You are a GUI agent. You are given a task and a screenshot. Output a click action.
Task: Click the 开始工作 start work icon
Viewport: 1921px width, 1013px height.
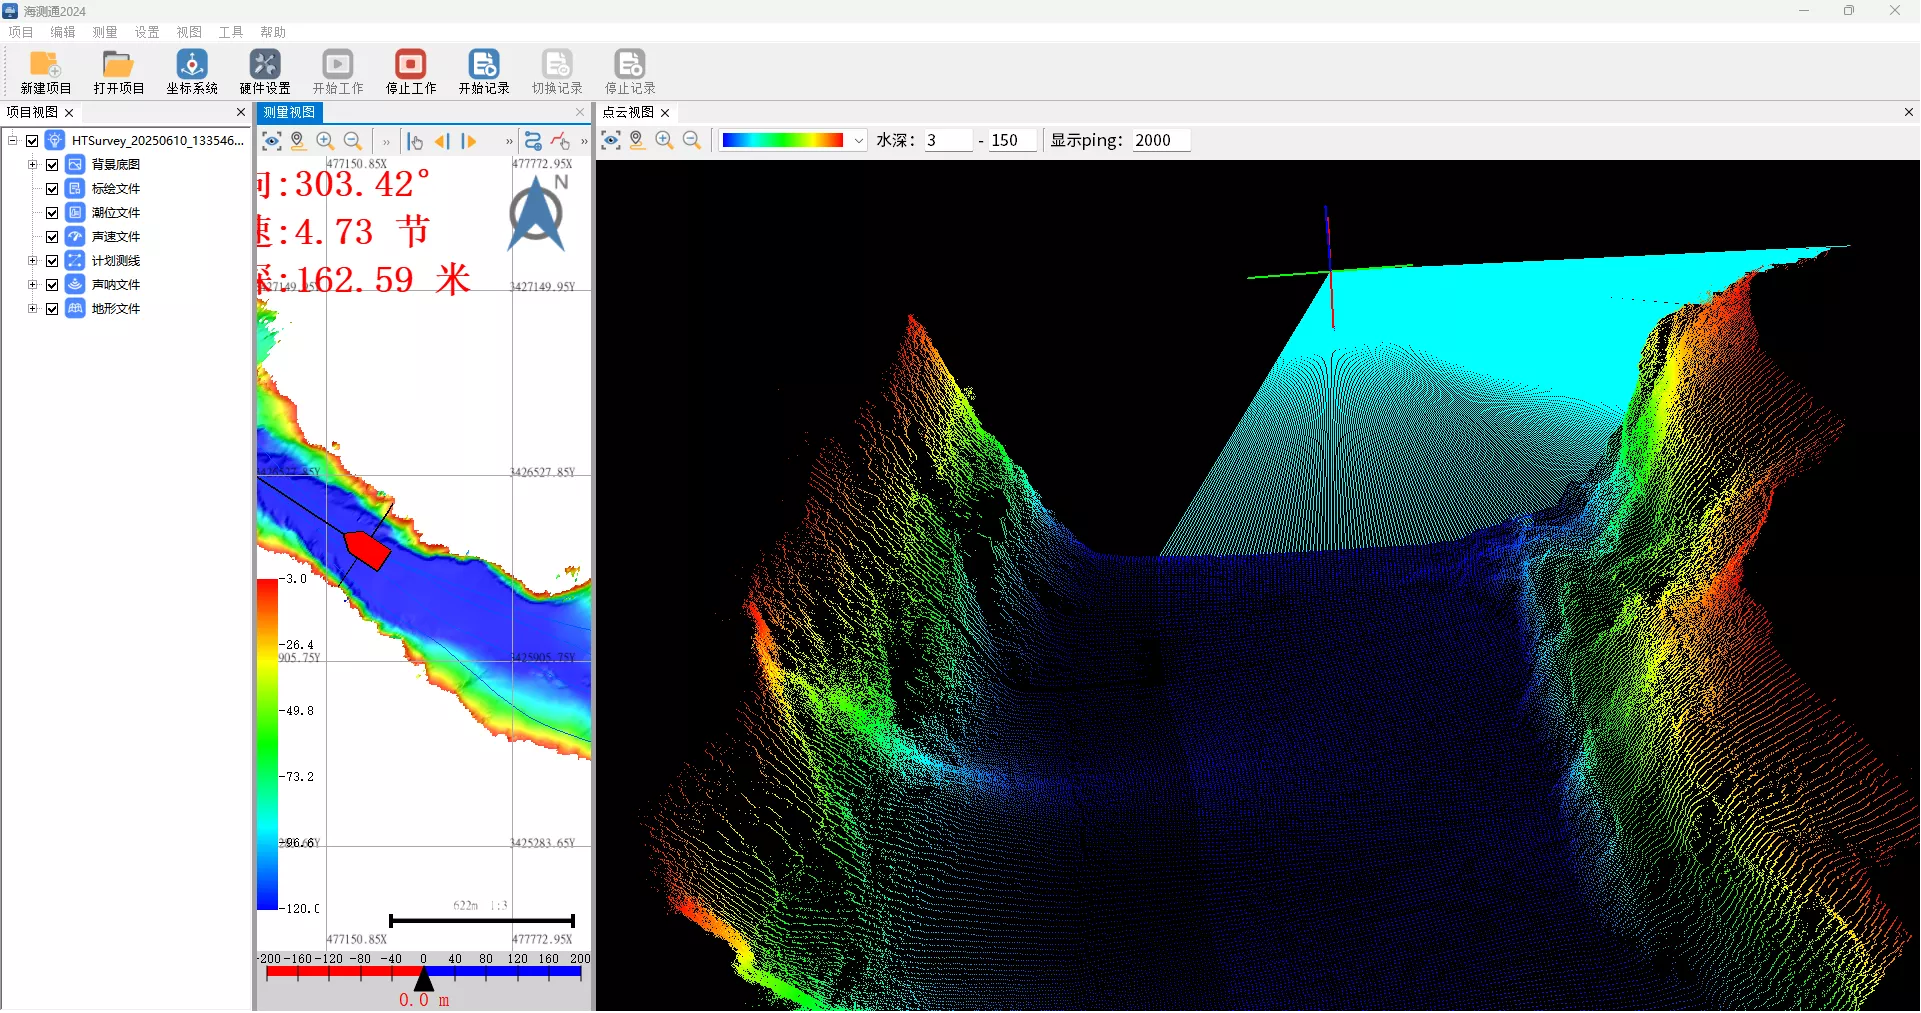[x=338, y=64]
